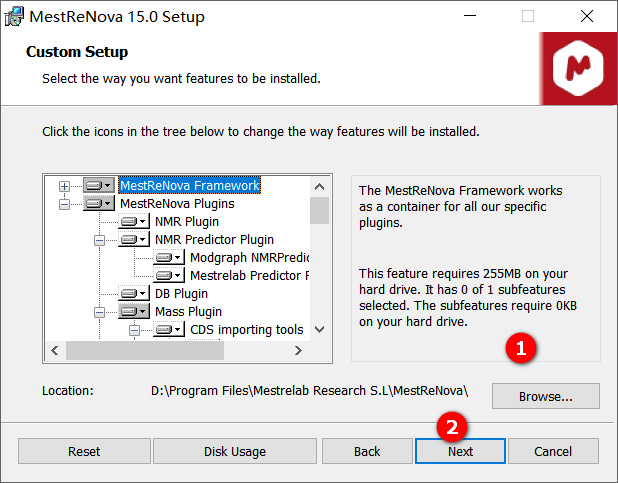This screenshot has height=483, width=618.
Task: Click the horizontal scroll left arrow
Action: point(55,350)
